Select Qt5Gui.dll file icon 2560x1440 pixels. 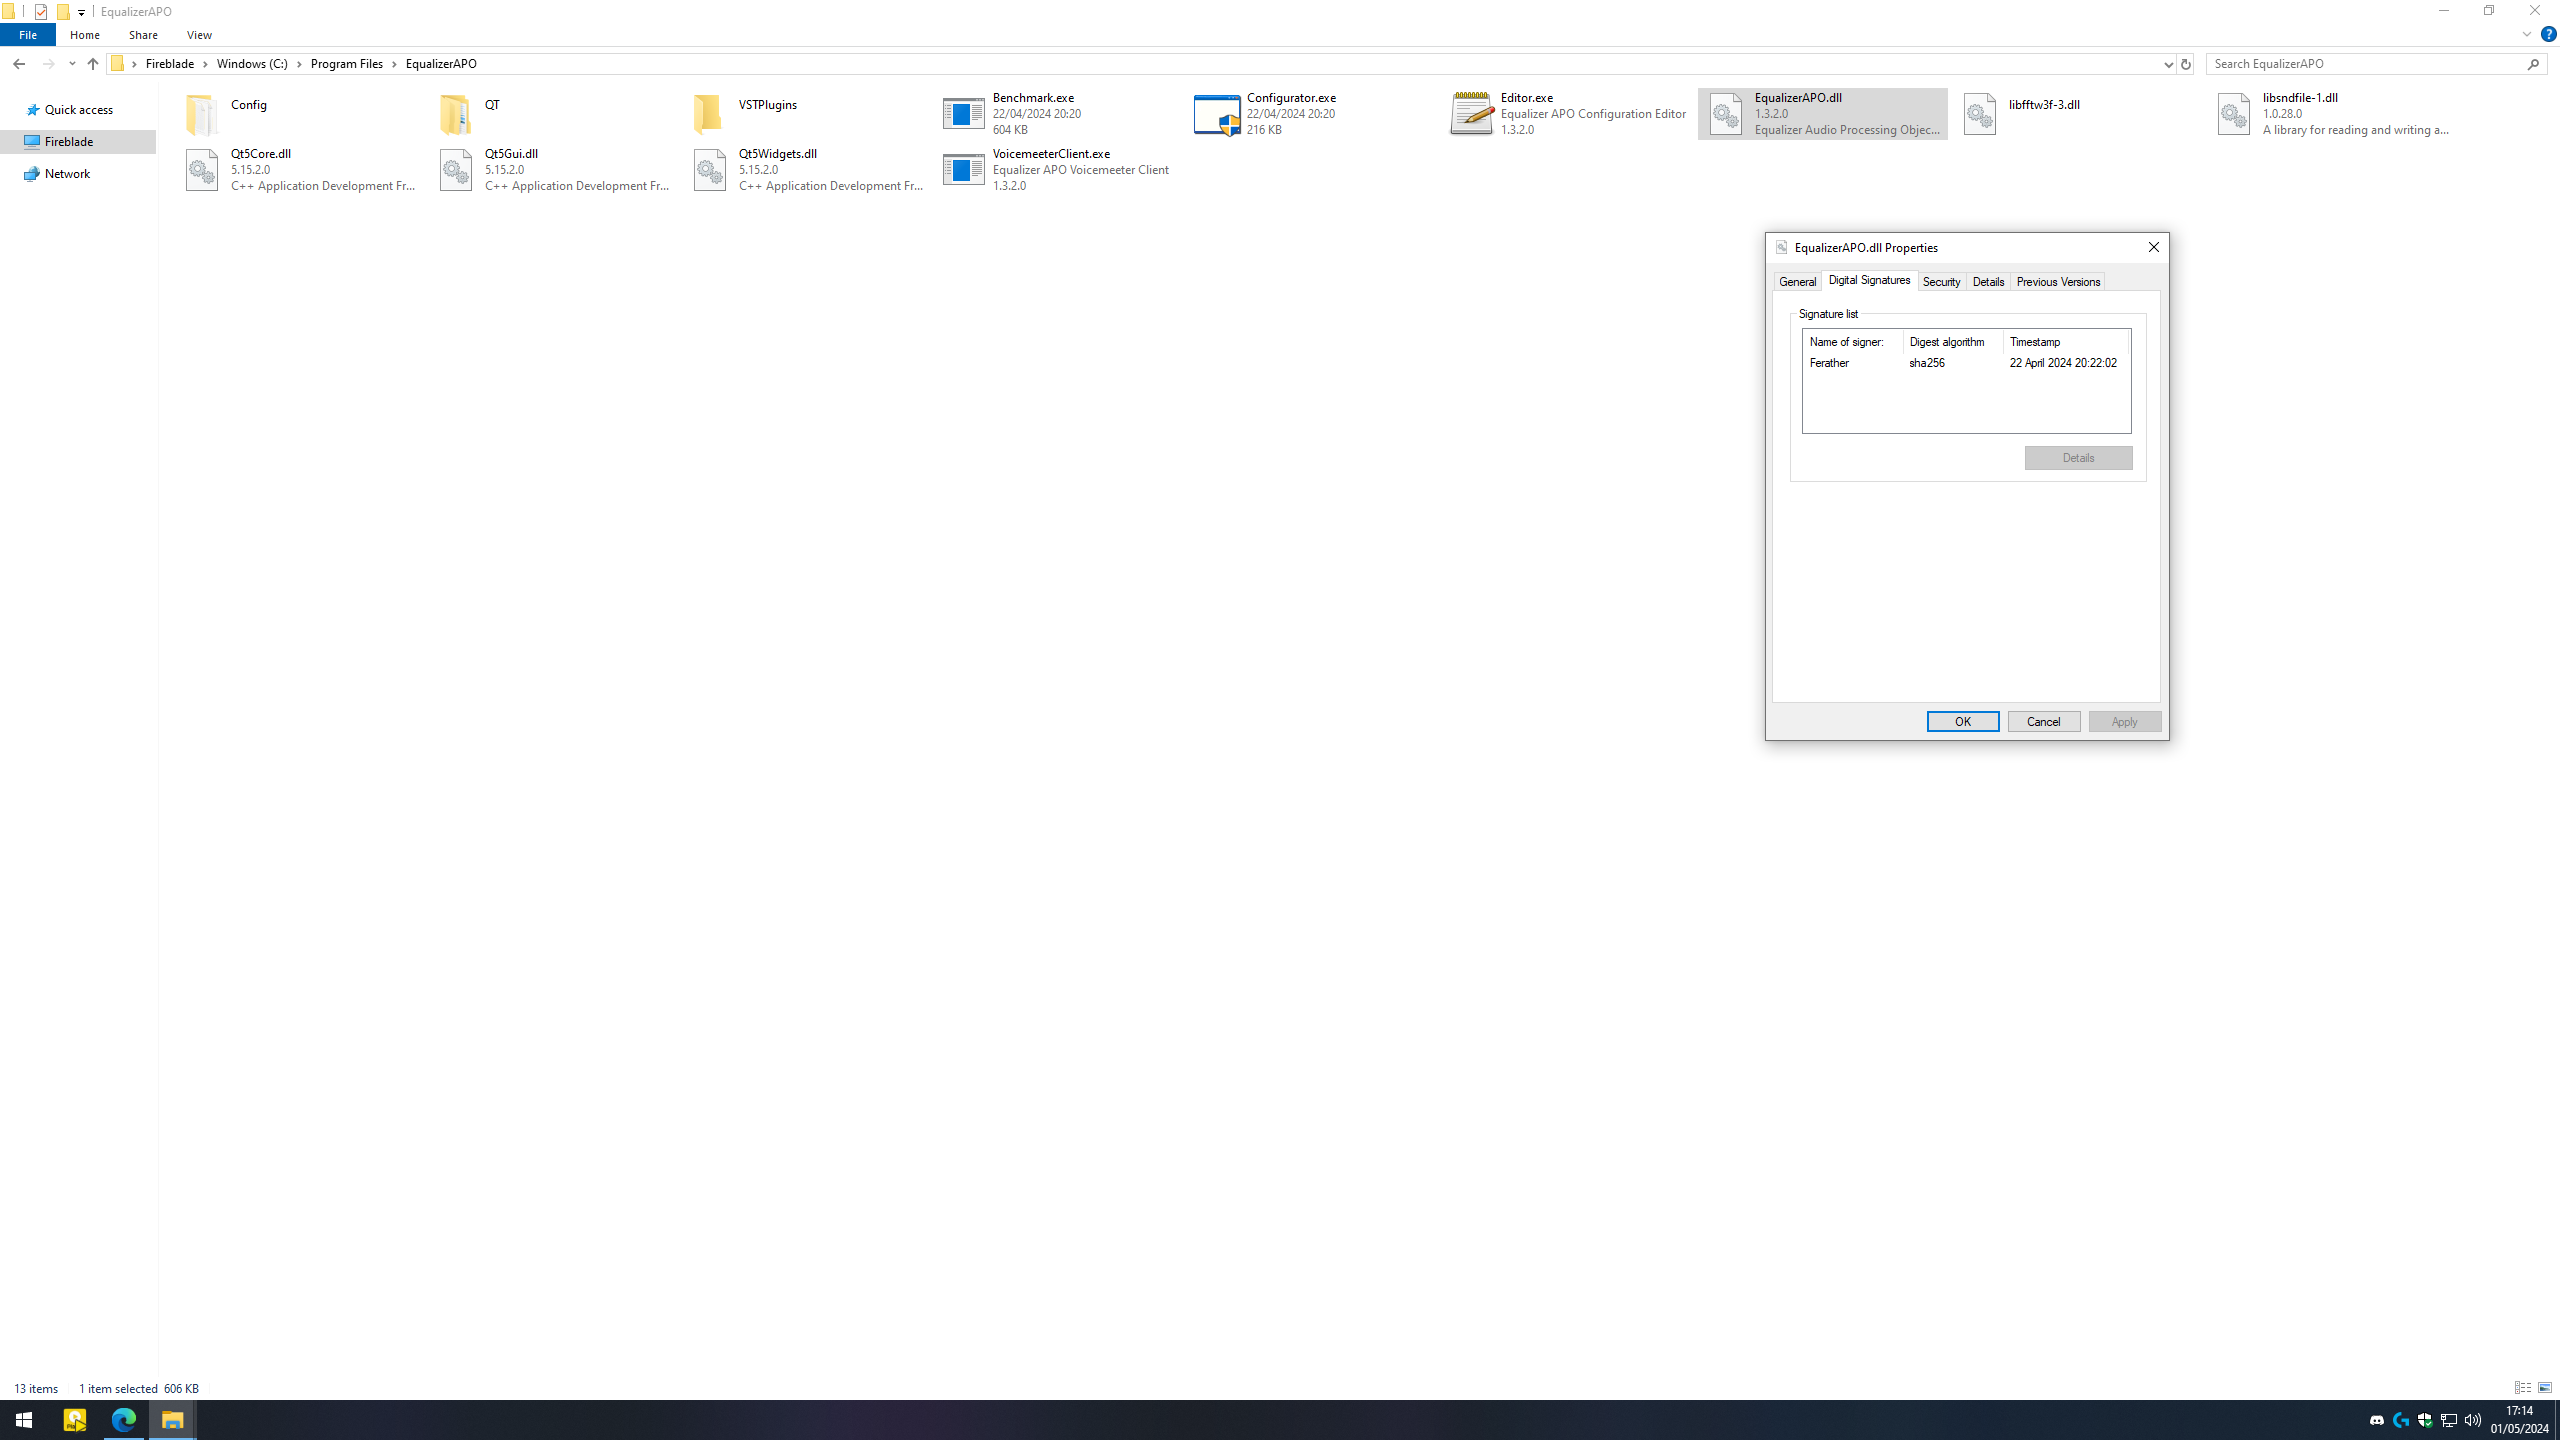(455, 170)
